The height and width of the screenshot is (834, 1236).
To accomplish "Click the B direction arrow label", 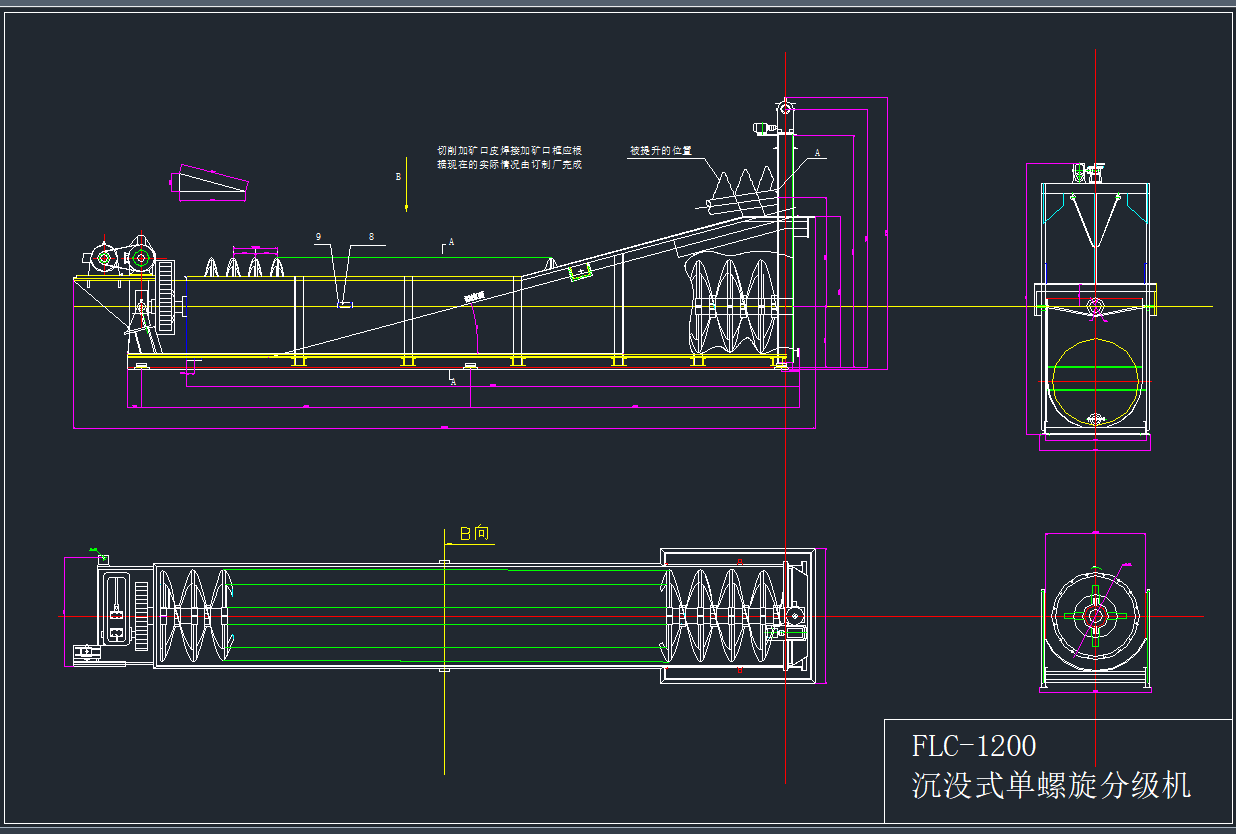I will tap(398, 176).
